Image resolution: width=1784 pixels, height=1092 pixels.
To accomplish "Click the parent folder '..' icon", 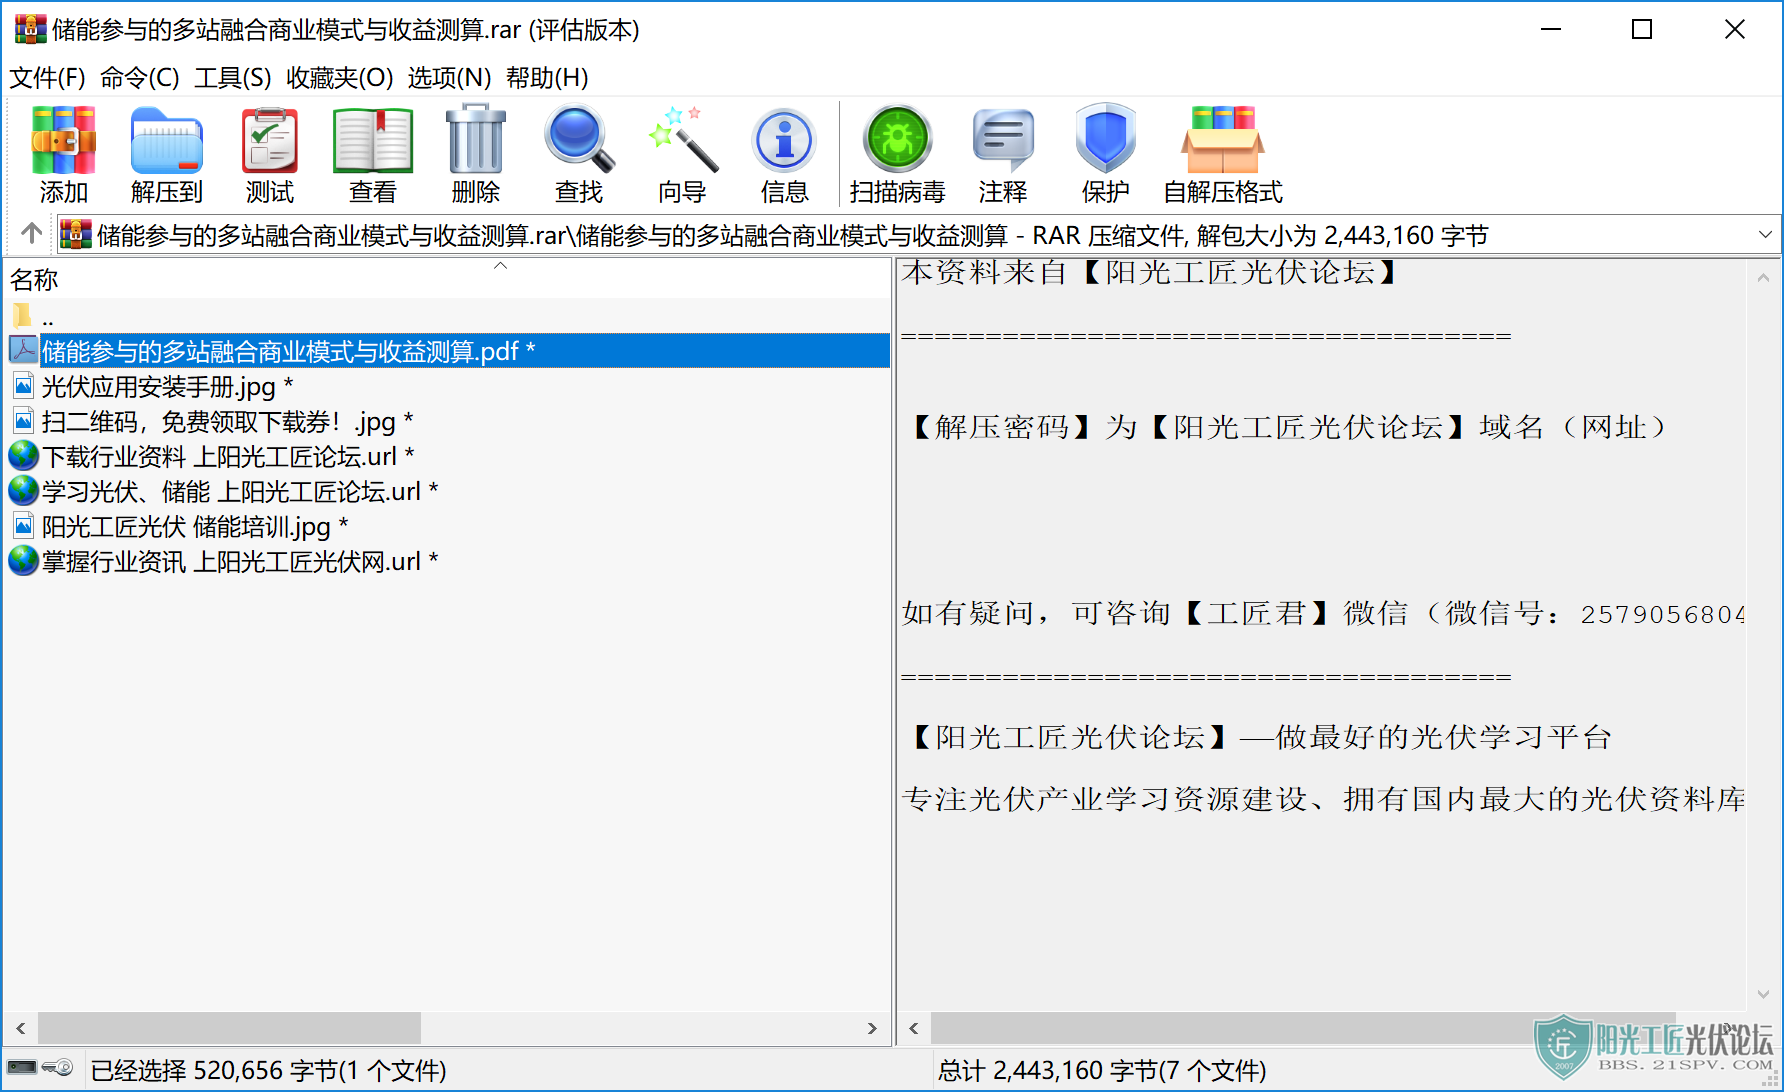I will tap(23, 317).
